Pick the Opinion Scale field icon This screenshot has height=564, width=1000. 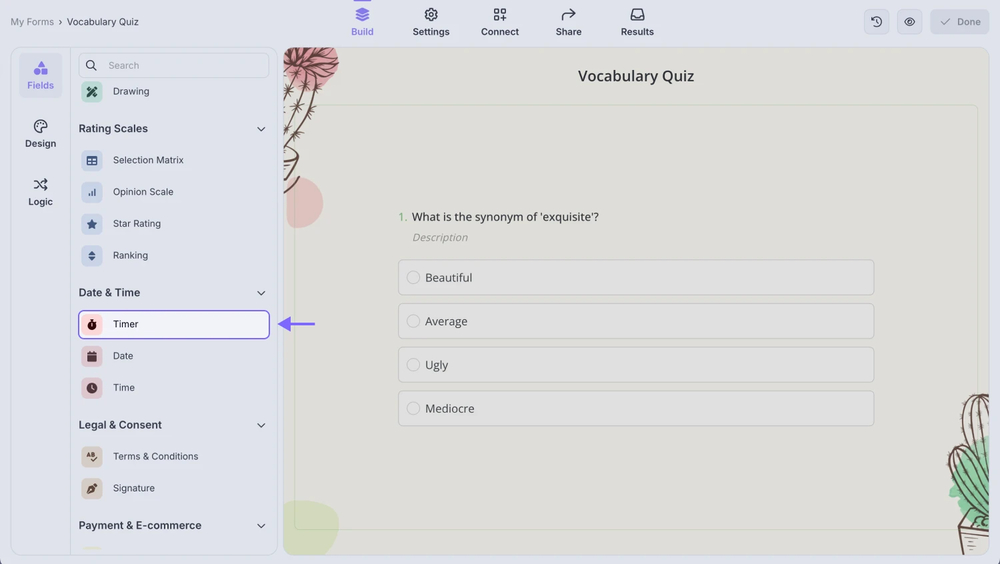click(x=92, y=192)
